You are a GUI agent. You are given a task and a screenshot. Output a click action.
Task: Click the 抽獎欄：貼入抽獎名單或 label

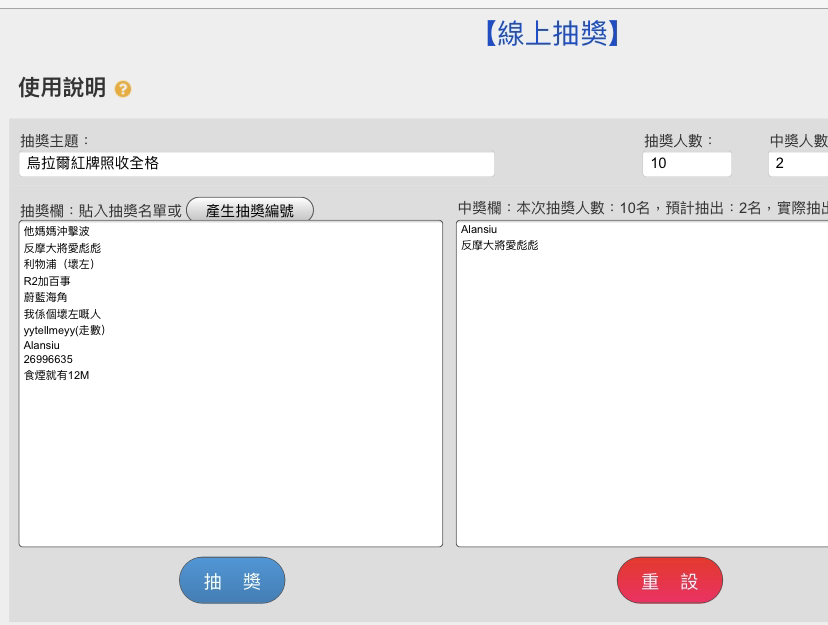101,211
